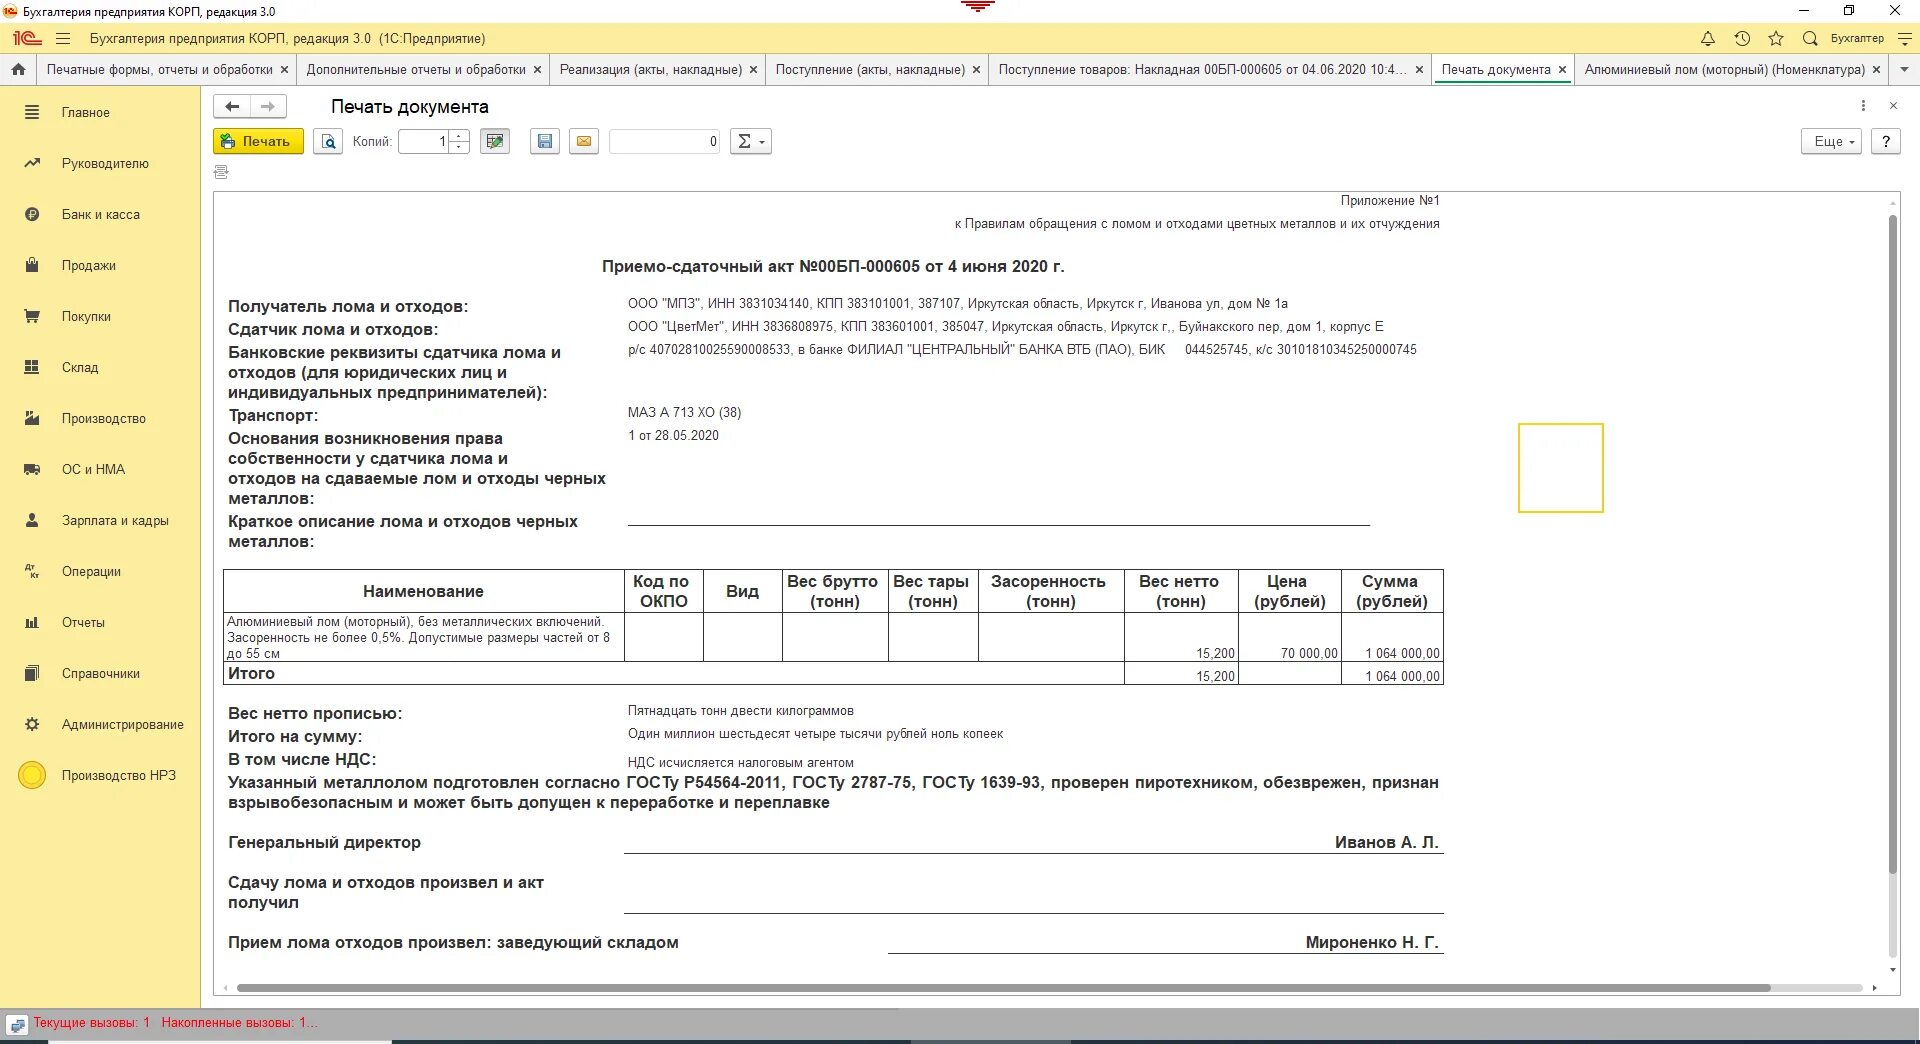The height and width of the screenshot is (1044, 1920).
Task: Click the sum value field showing 0
Action: (x=665, y=141)
